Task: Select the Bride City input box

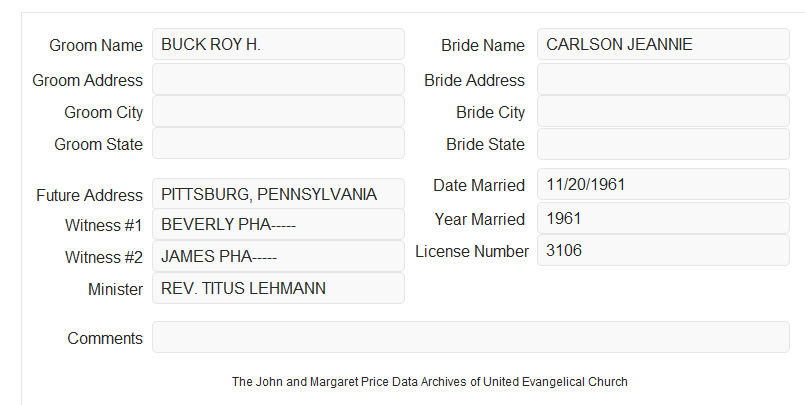Action: click(x=663, y=111)
